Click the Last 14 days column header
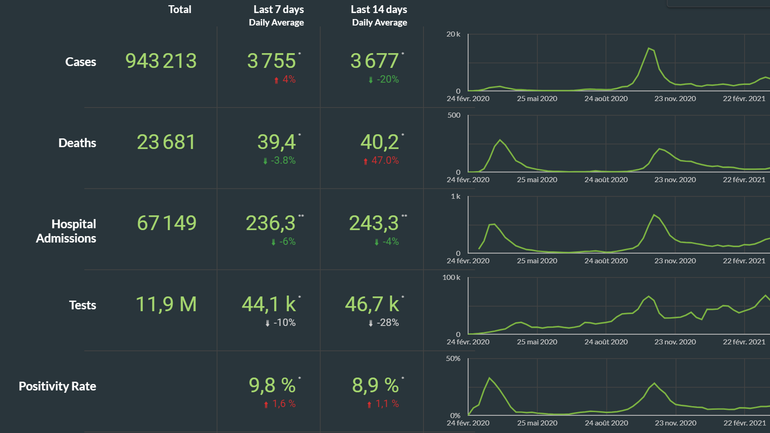 (x=377, y=10)
